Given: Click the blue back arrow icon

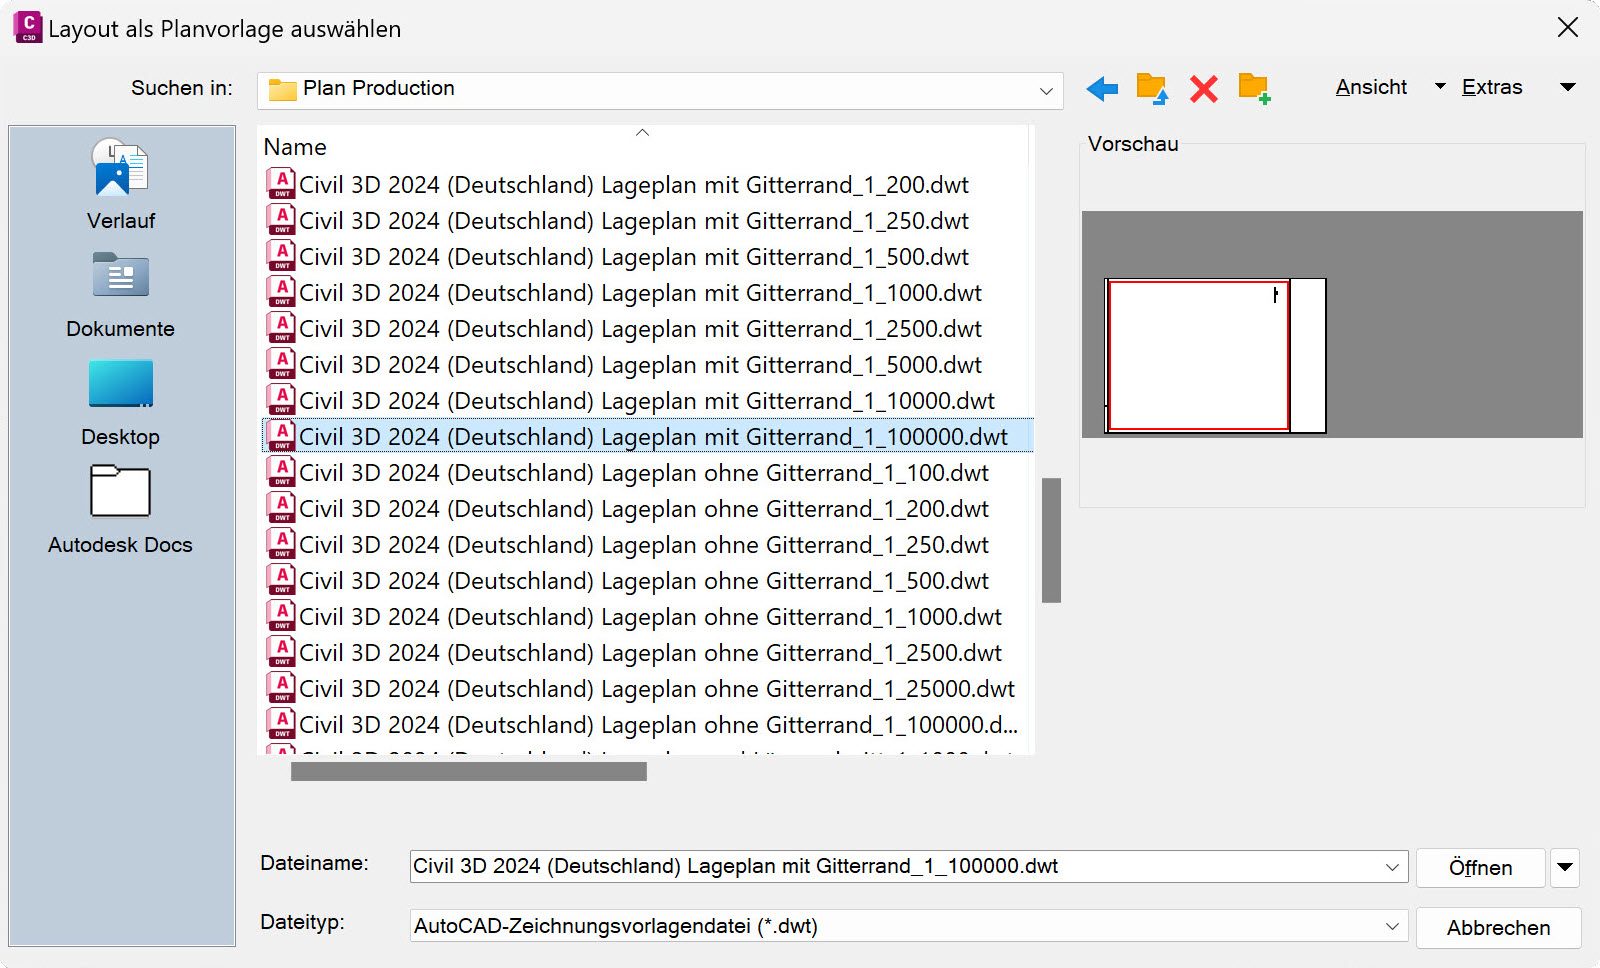Looking at the screenshot, I should point(1102,89).
